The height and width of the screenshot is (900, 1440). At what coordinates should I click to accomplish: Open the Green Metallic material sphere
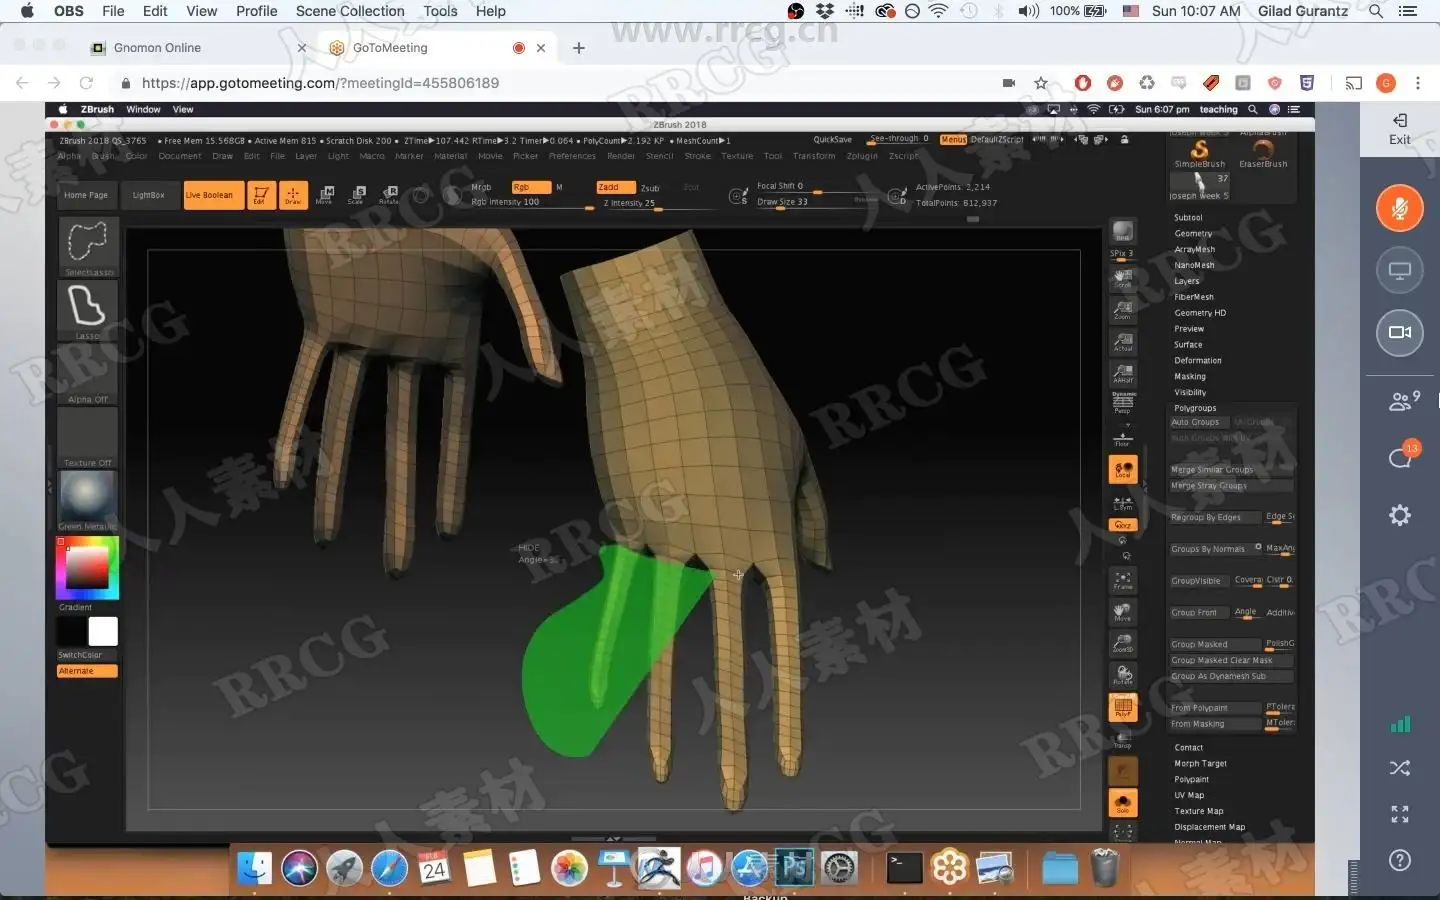[88, 499]
